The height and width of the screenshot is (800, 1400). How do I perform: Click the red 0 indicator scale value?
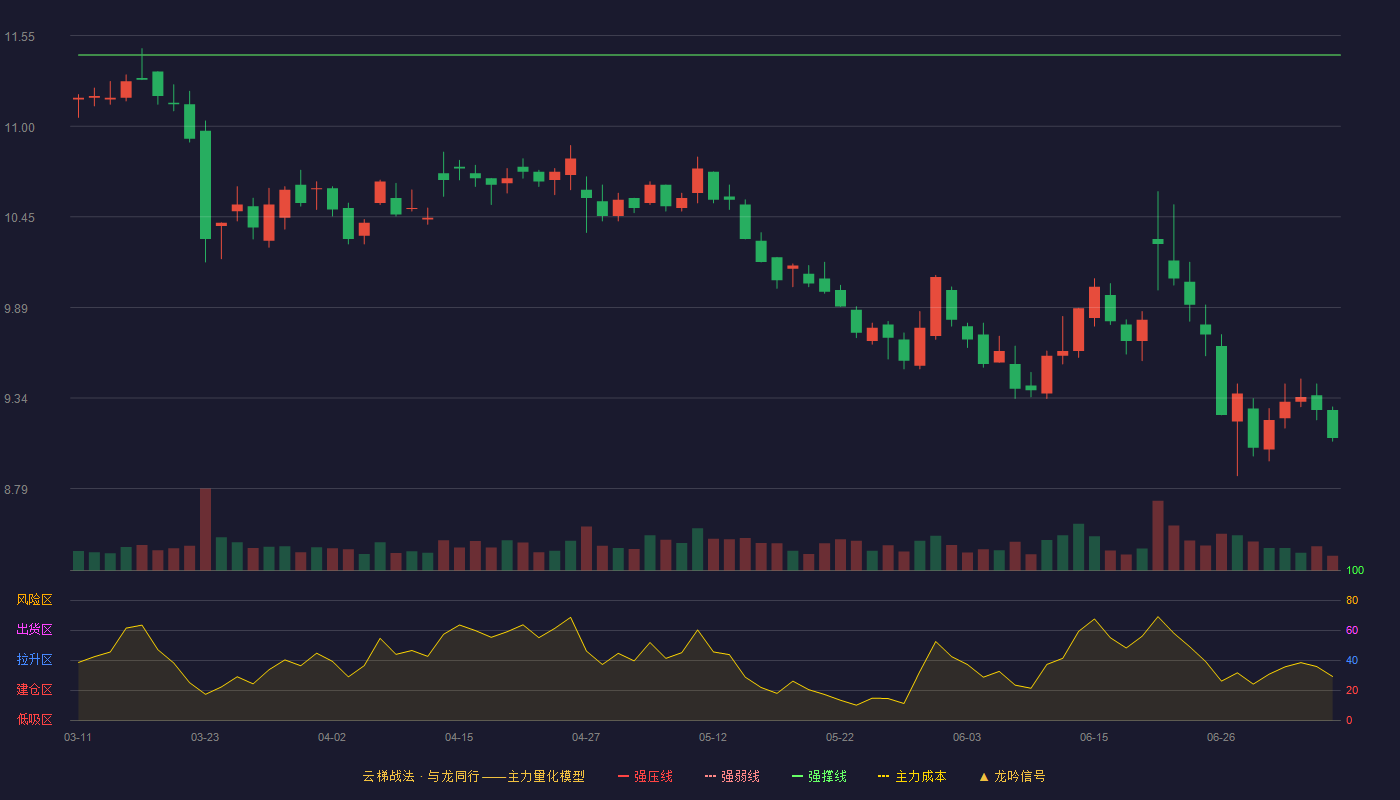pos(1349,720)
